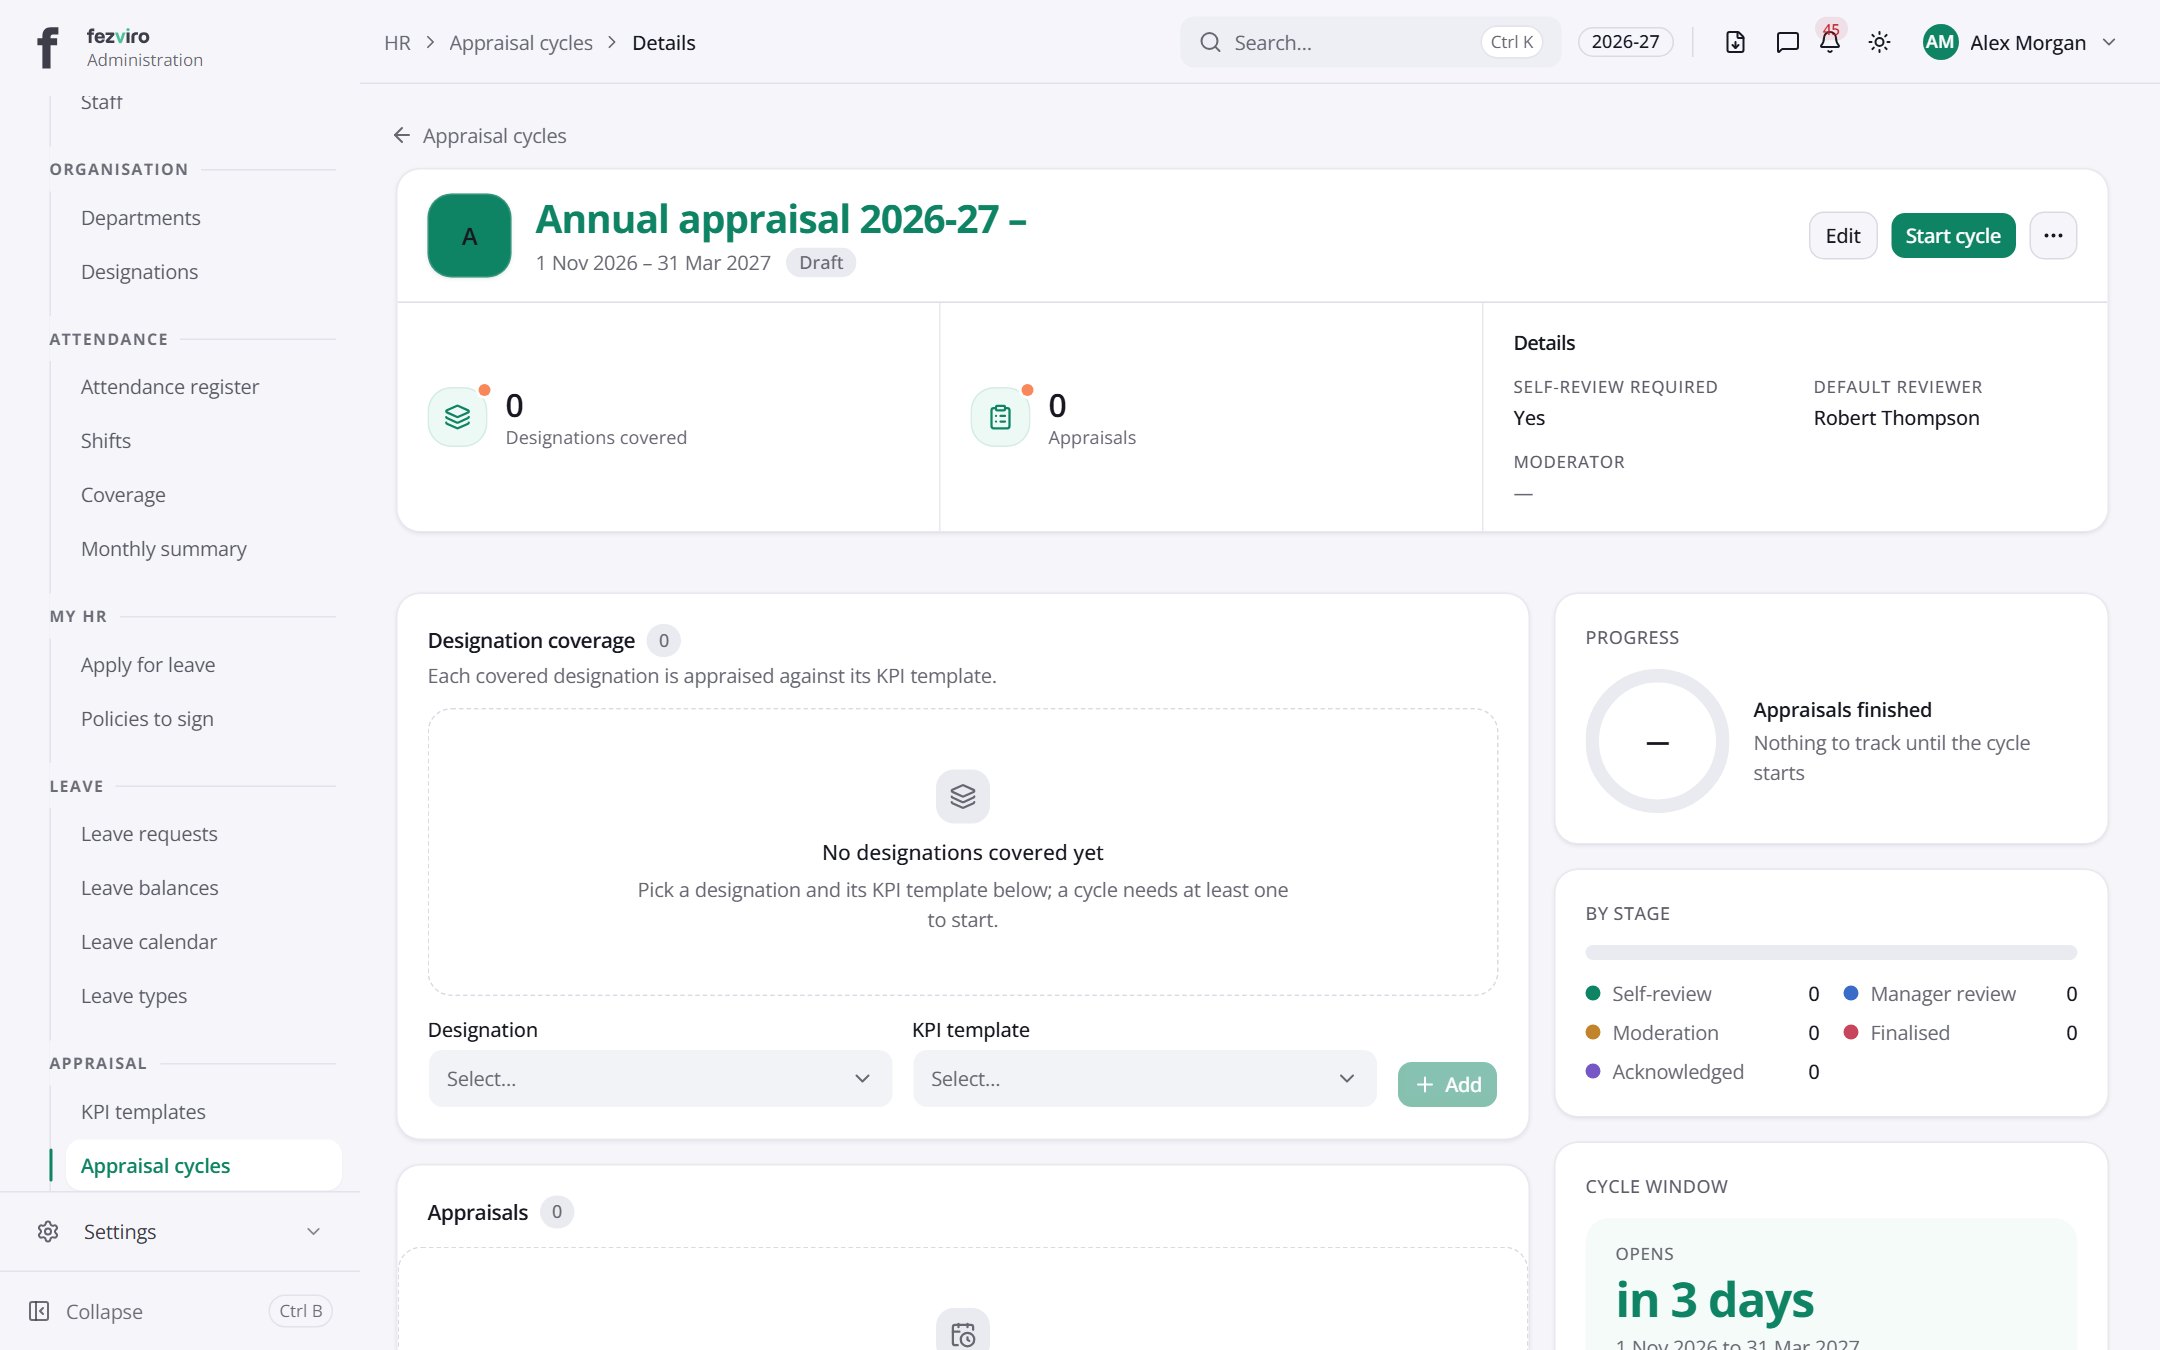Go to KPI templates page
Image resolution: width=2160 pixels, height=1350 pixels.
coord(143,1112)
